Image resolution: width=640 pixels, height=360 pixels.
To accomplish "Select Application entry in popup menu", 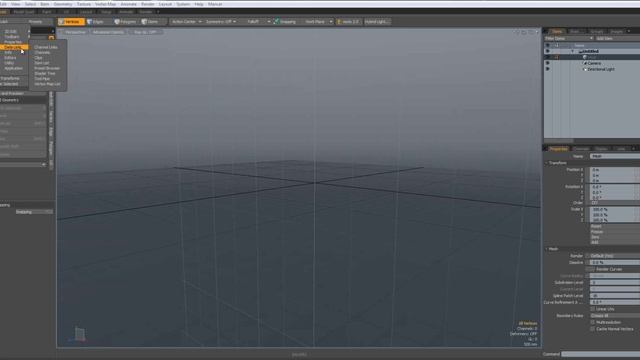I will click(13, 68).
